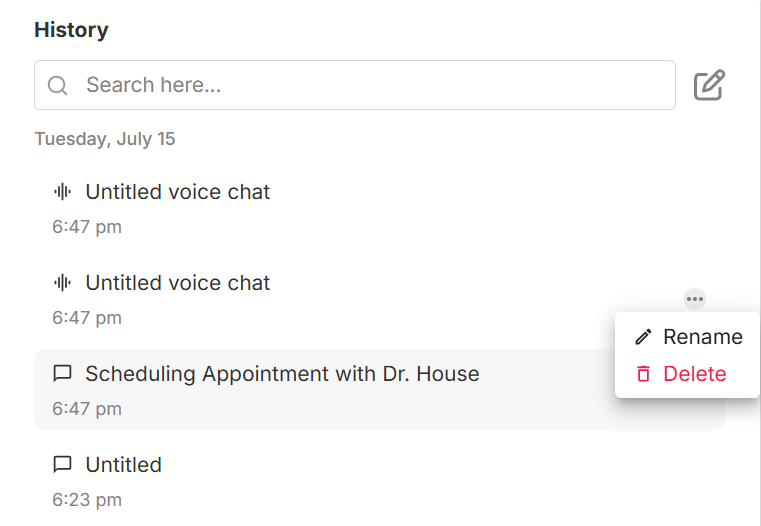Start a new chat with the compose icon
Viewport: 761px width, 526px height.
[x=709, y=86]
